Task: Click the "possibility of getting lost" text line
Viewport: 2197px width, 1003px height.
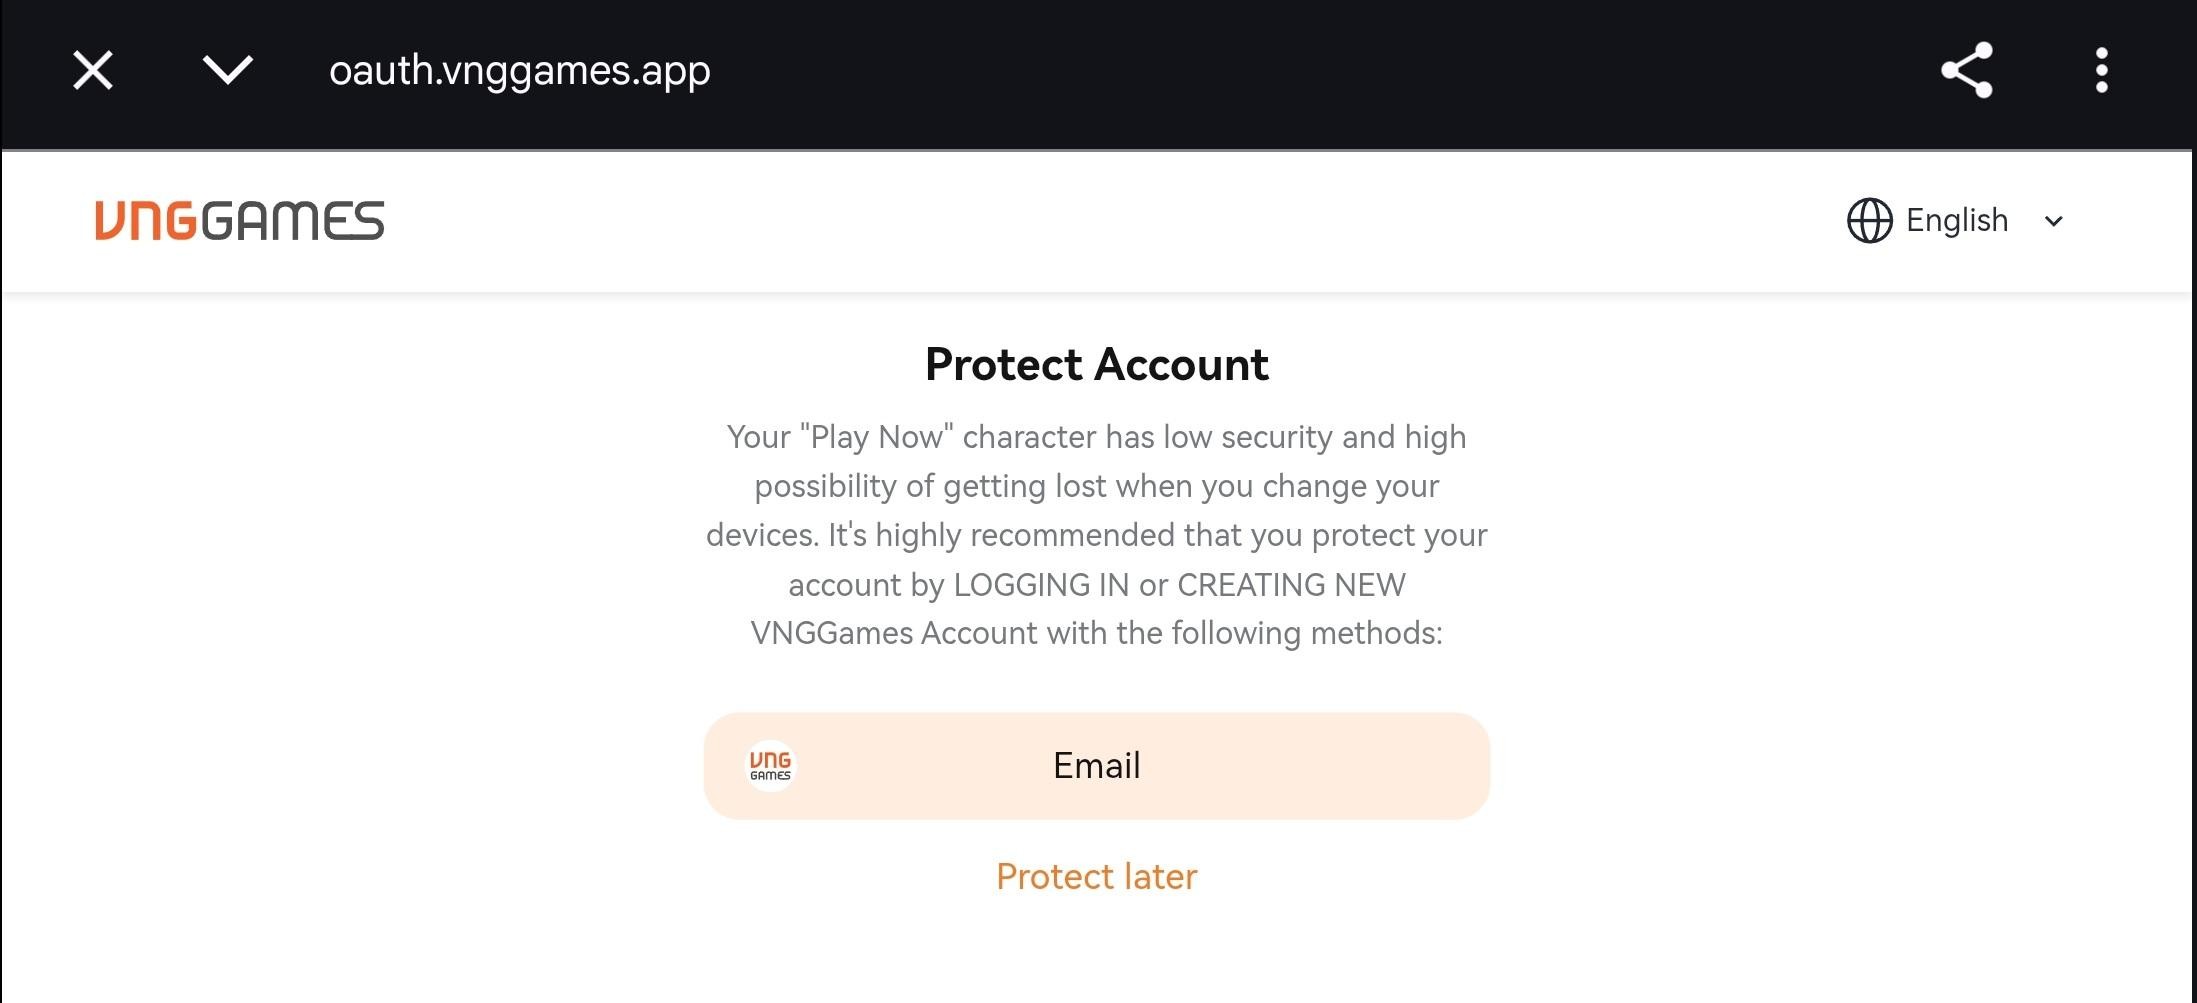Action: pos(1096,486)
